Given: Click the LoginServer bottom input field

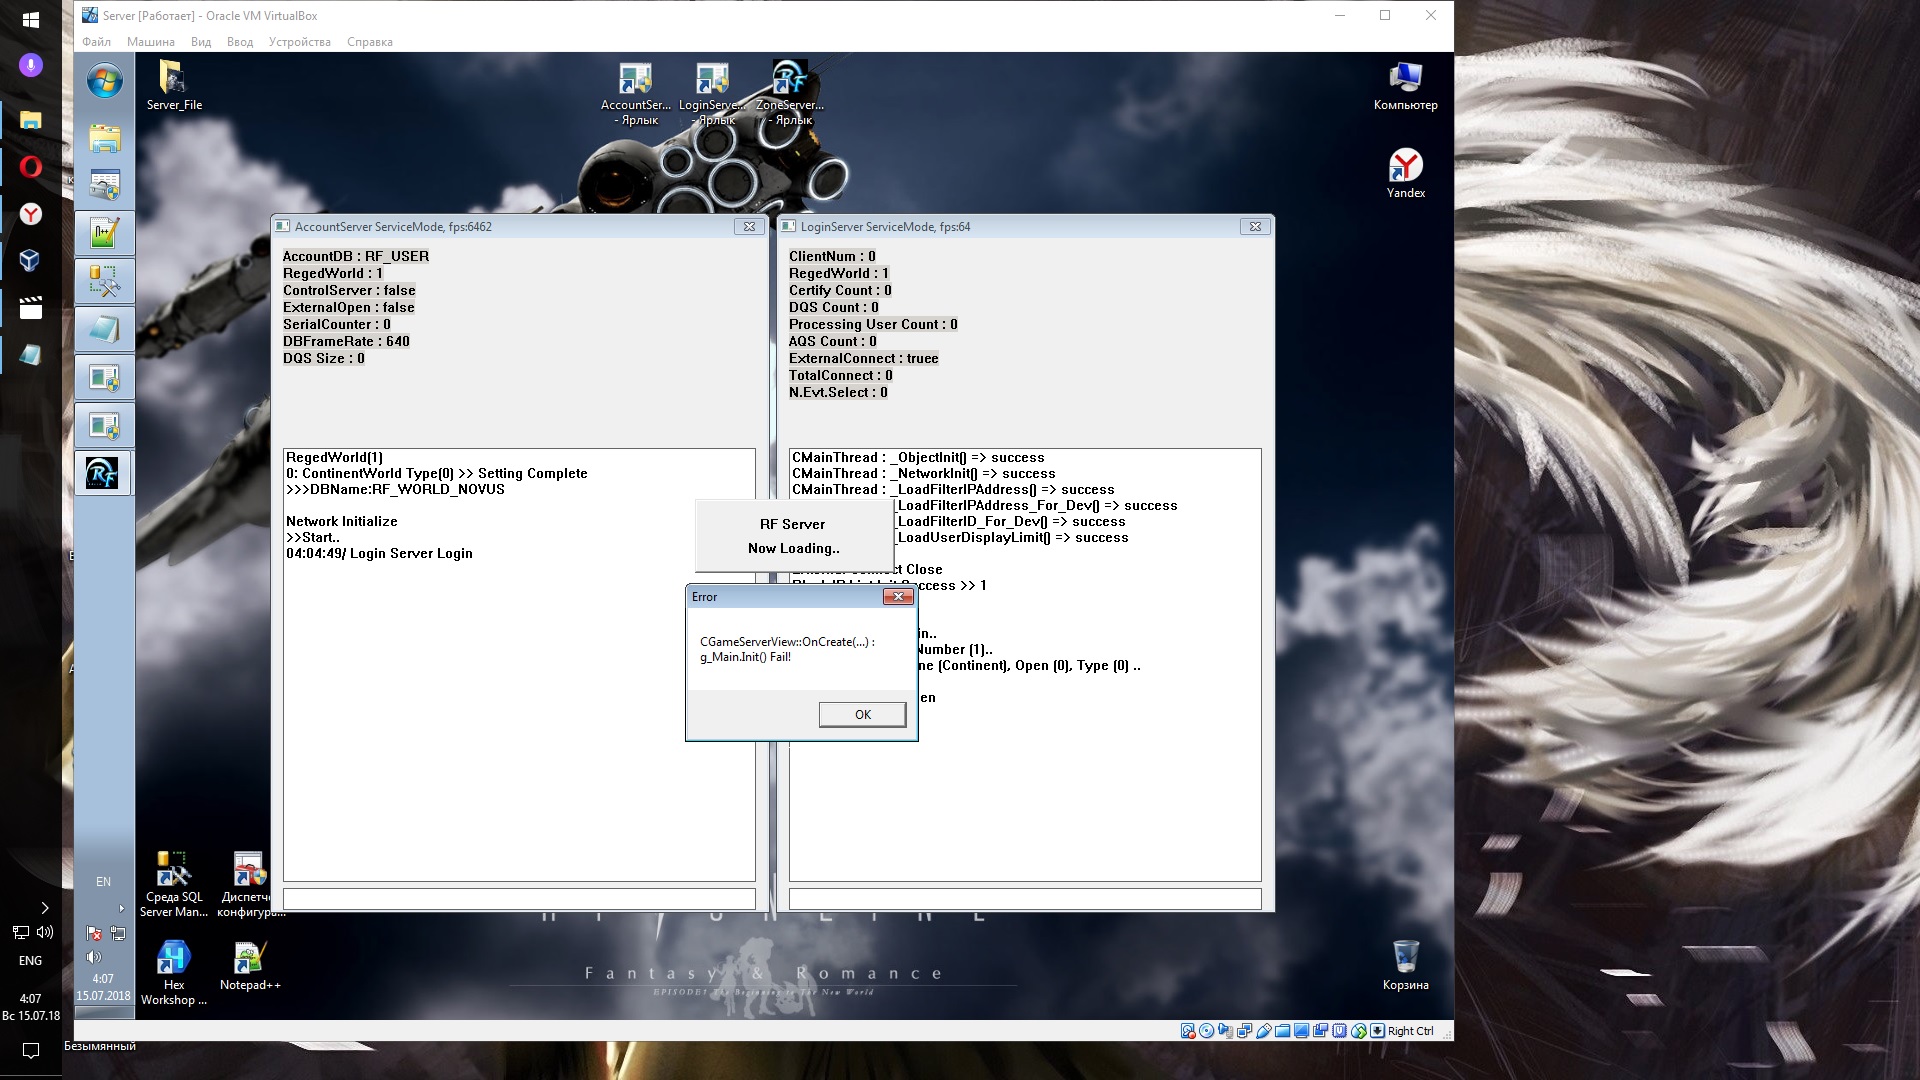Looking at the screenshot, I should [1025, 899].
